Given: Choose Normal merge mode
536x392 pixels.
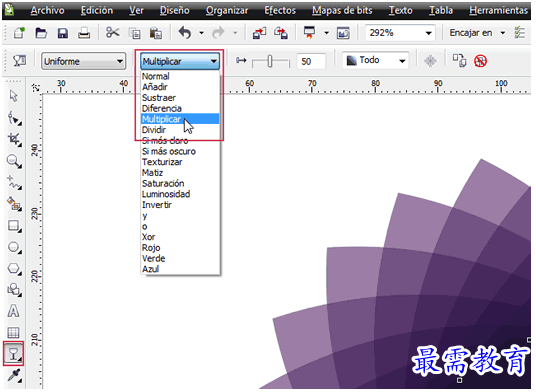Looking at the screenshot, I should (180, 76).
